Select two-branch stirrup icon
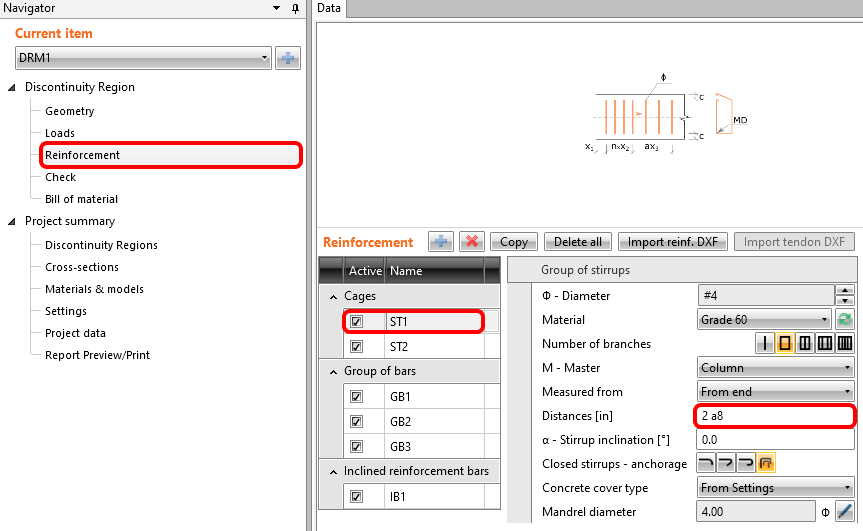 (785, 343)
